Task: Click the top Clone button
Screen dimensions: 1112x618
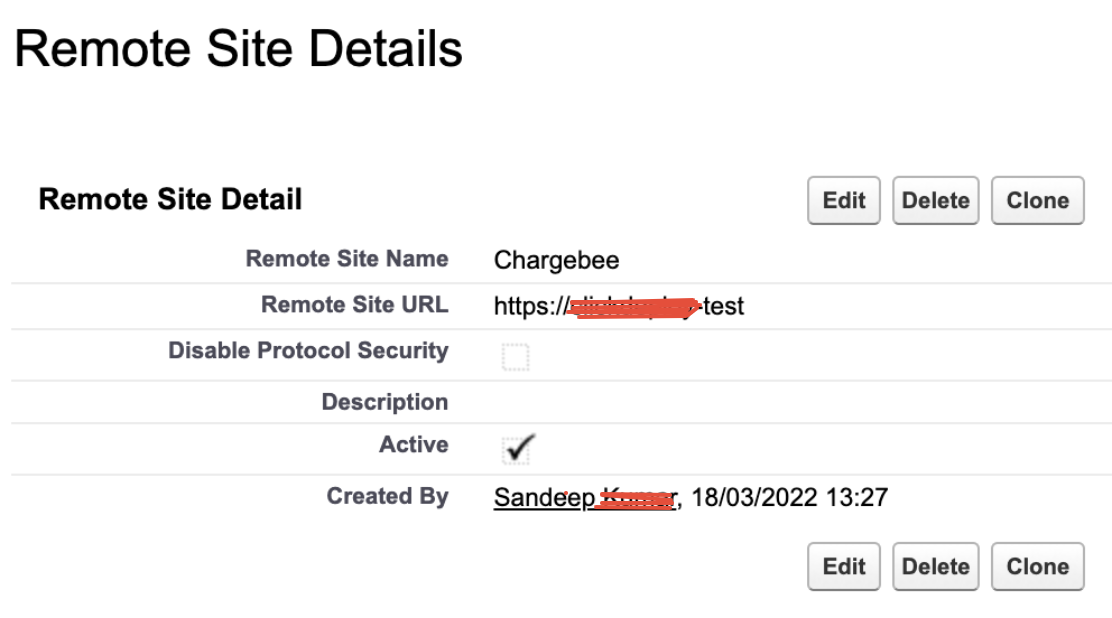Action: point(1038,201)
